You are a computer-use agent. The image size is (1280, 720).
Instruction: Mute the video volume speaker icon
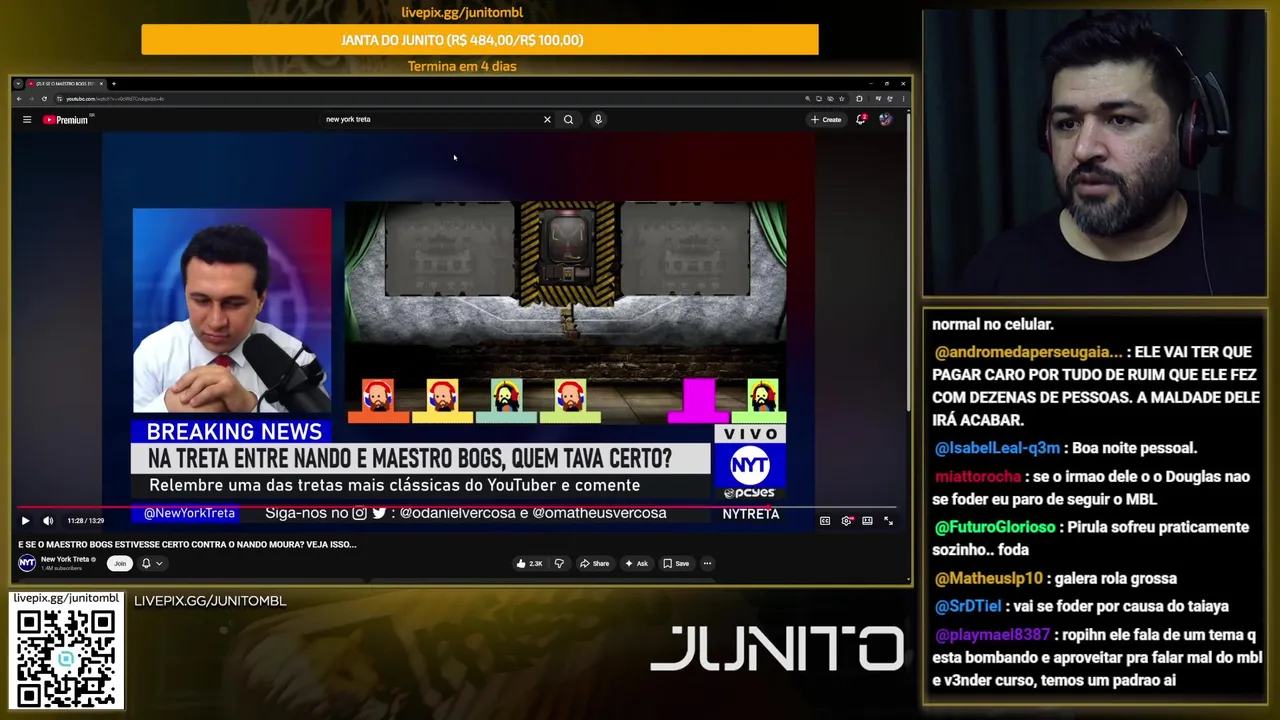48,520
